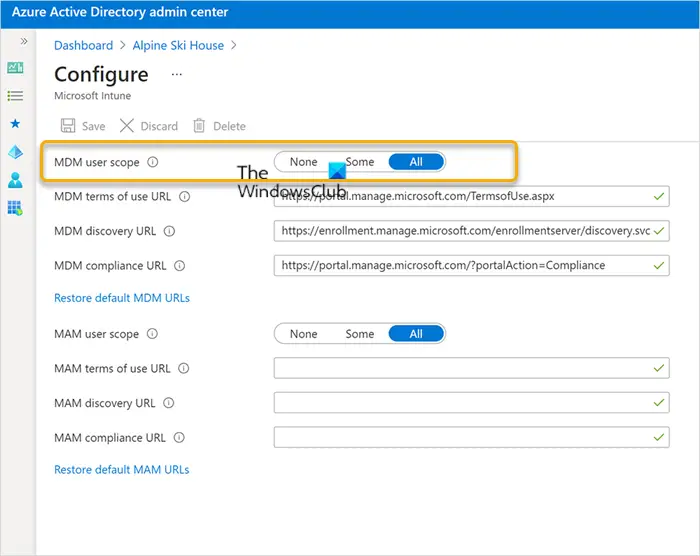700x556 pixels.
Task: Click the Microsoft Intune subtitle text
Action: tap(92, 96)
